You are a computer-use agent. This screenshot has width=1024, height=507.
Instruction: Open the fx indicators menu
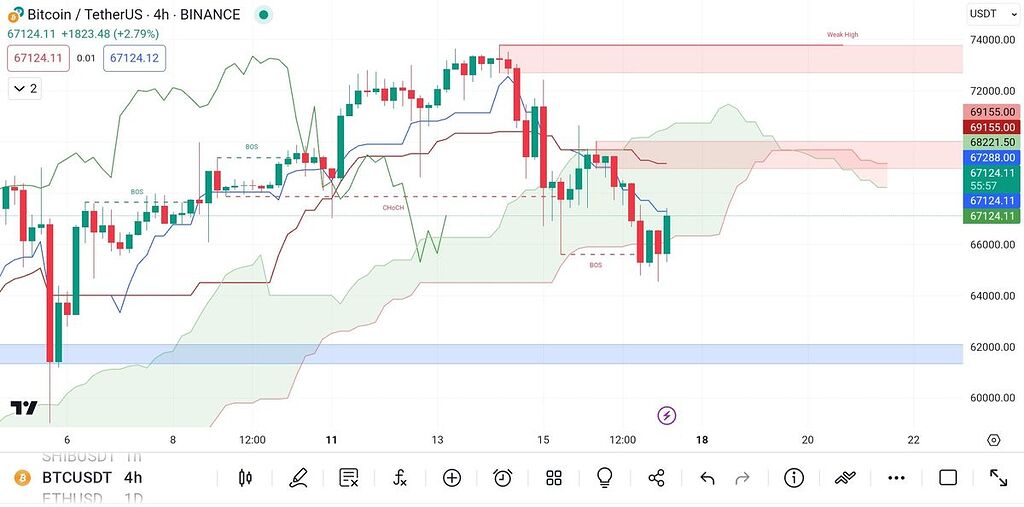tap(400, 478)
